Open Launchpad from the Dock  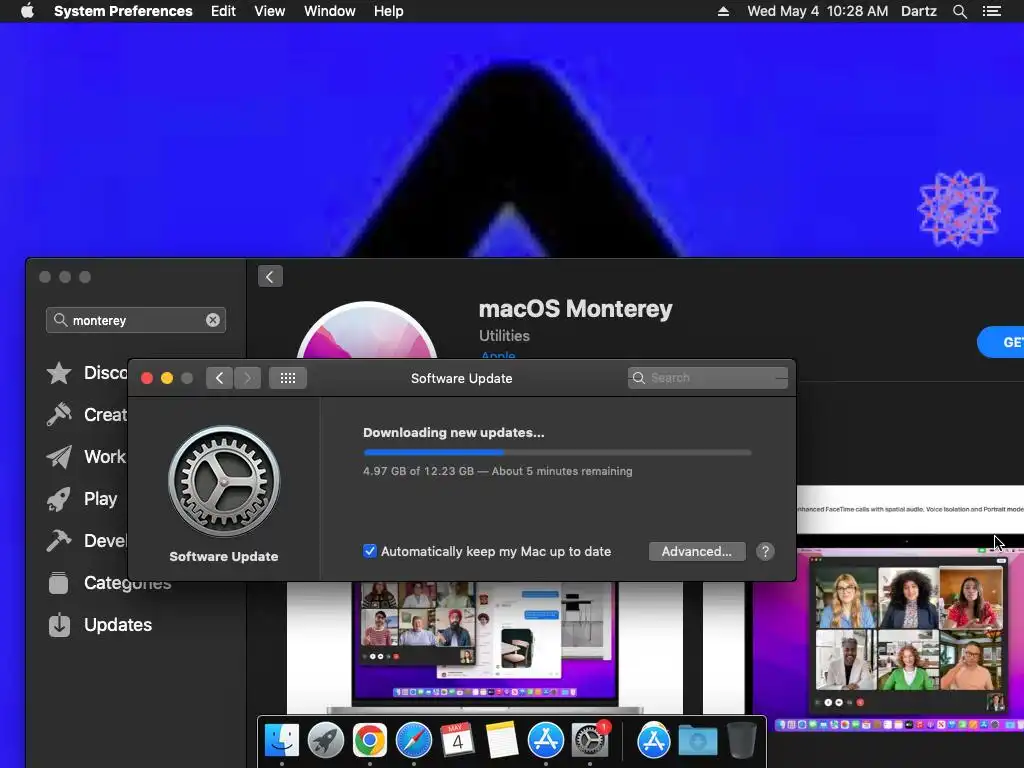[x=326, y=741]
